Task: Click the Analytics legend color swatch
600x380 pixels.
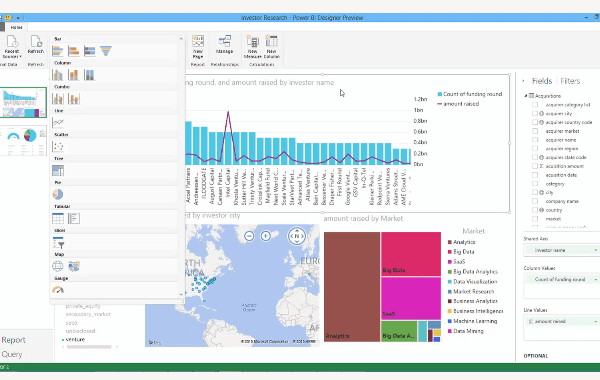Action: pos(450,242)
